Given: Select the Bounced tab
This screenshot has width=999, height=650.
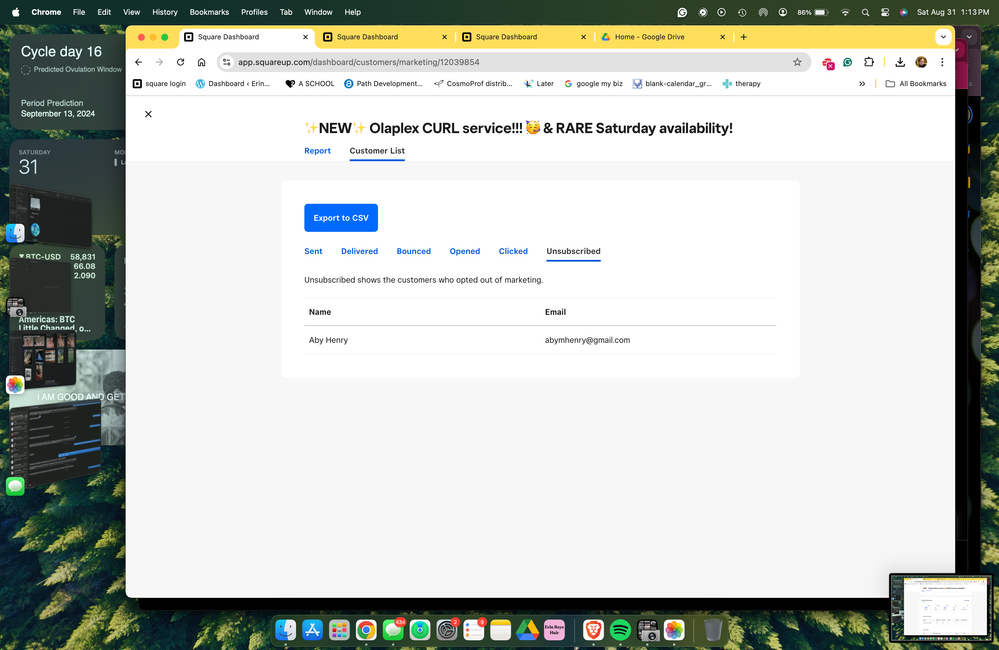Looking at the screenshot, I should click(x=413, y=251).
